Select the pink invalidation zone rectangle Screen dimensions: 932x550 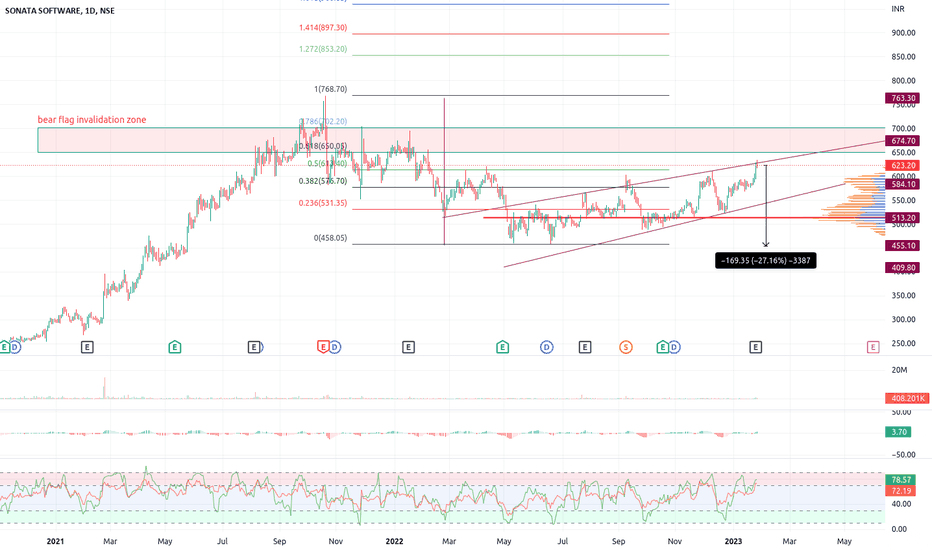[x=461, y=140]
